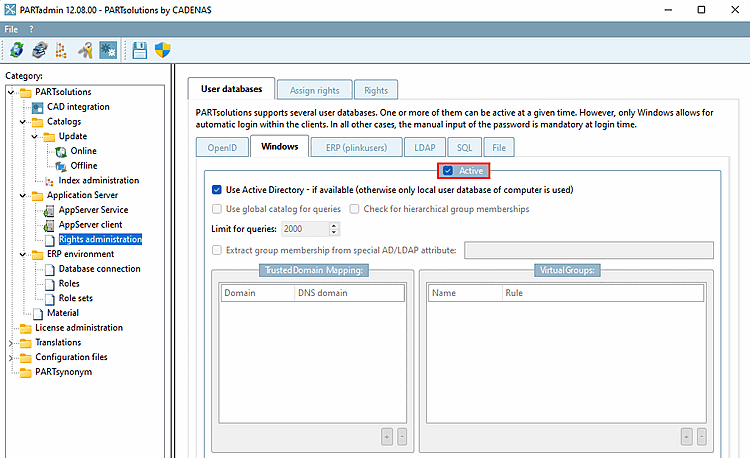
Task: Collapse the Update tree node
Action: pos(34,137)
